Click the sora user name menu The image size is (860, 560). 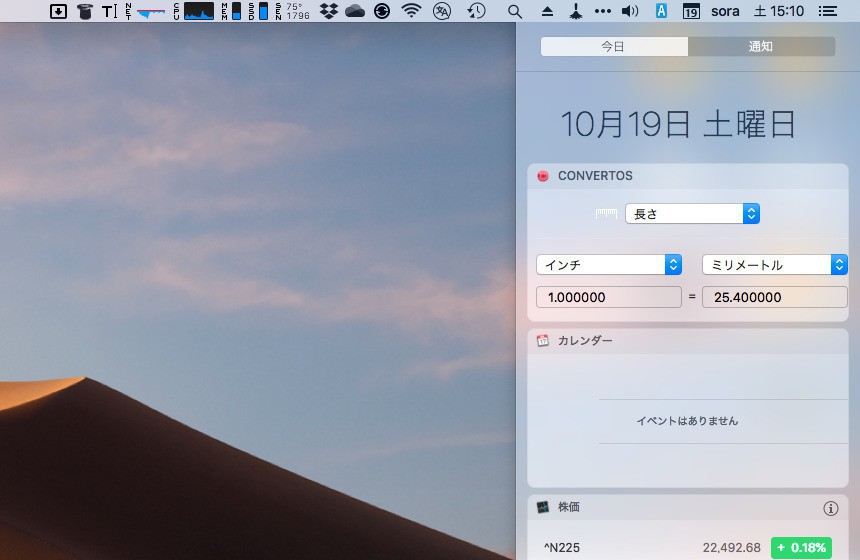(726, 11)
